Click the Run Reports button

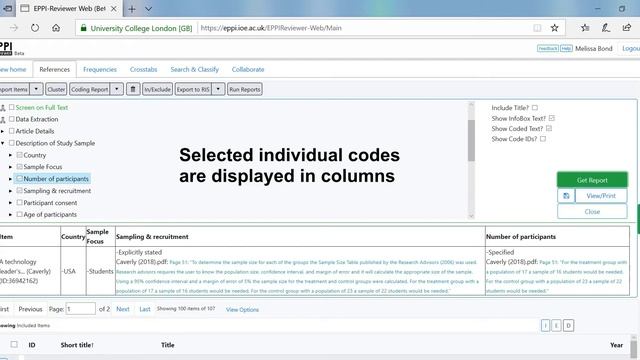244,89
